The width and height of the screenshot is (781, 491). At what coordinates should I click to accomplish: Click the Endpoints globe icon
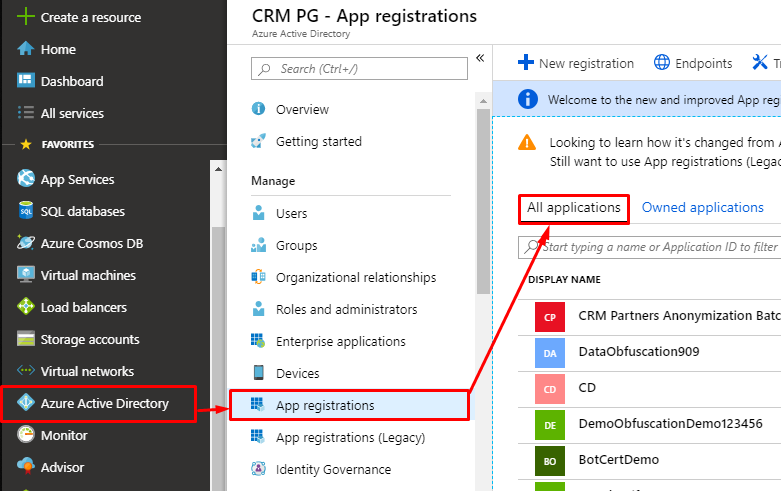coord(662,63)
